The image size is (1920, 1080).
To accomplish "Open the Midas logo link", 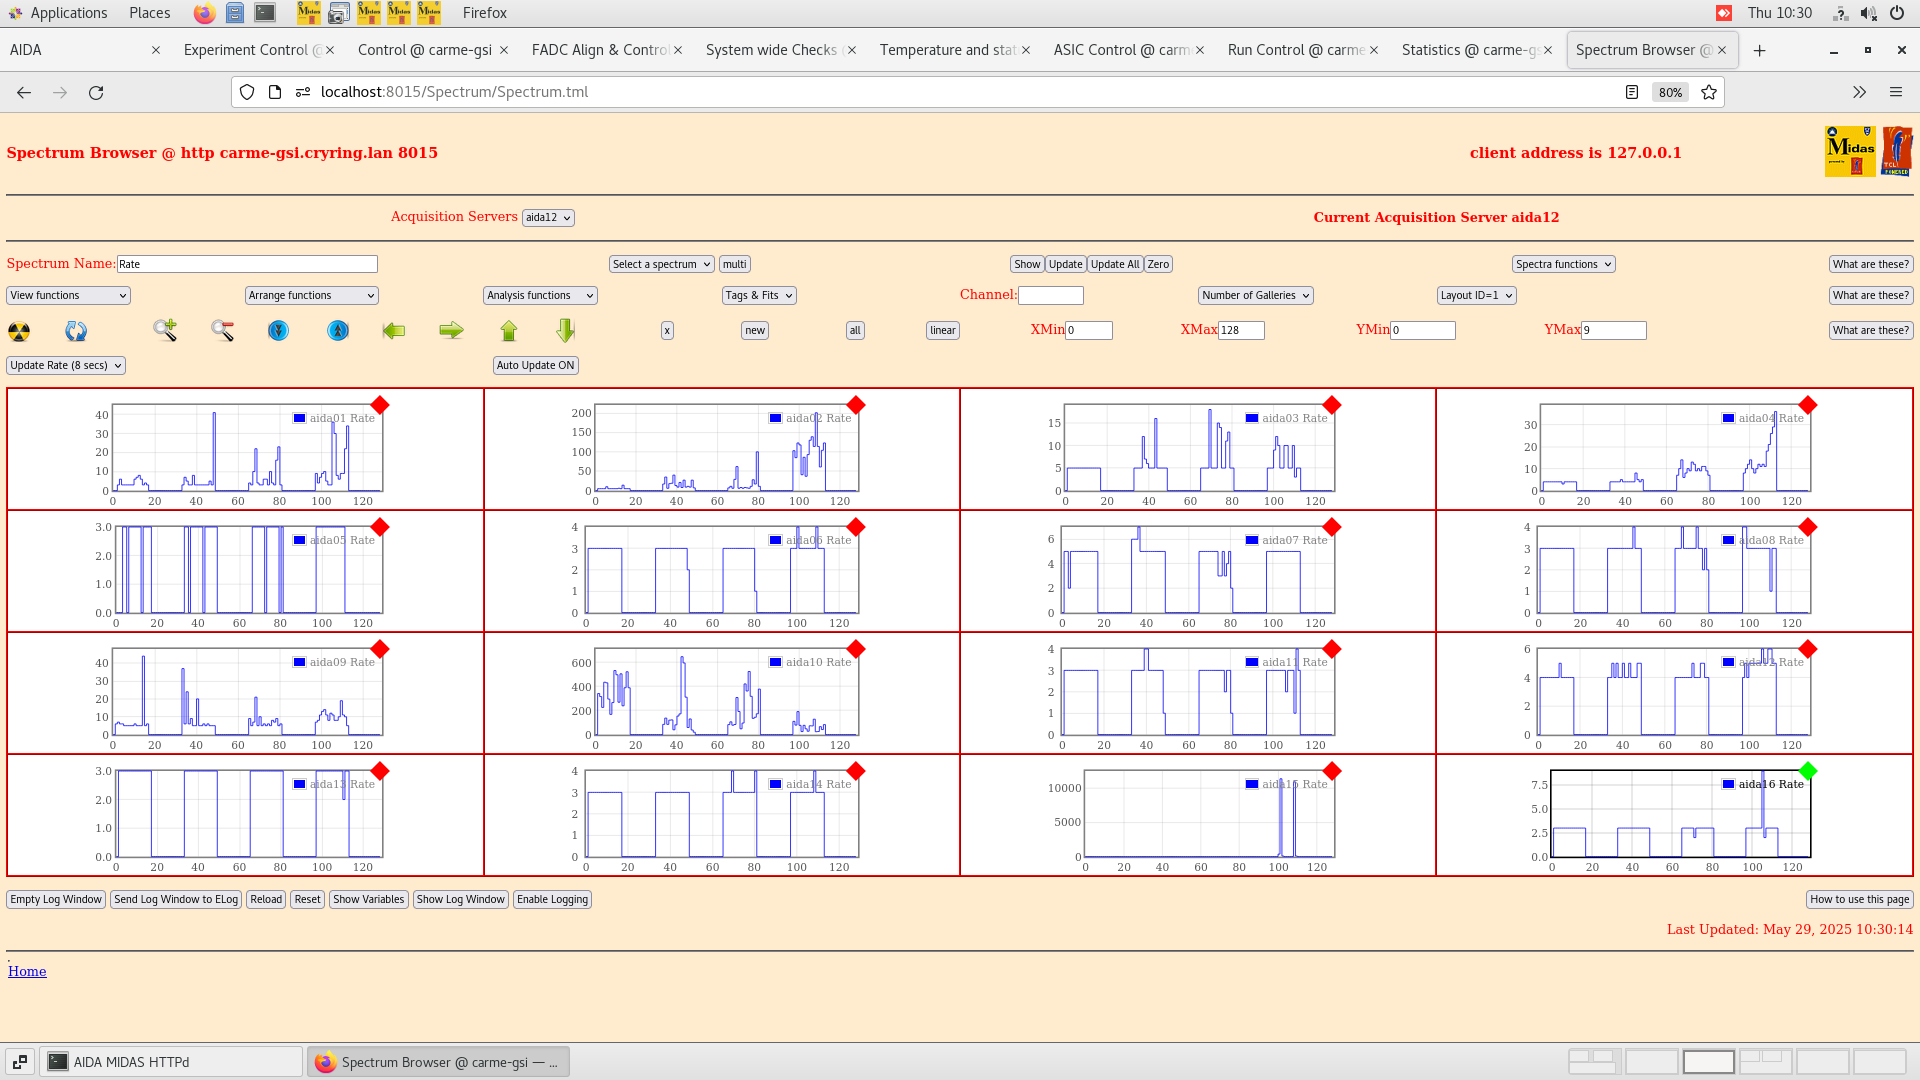I will tap(1851, 150).
